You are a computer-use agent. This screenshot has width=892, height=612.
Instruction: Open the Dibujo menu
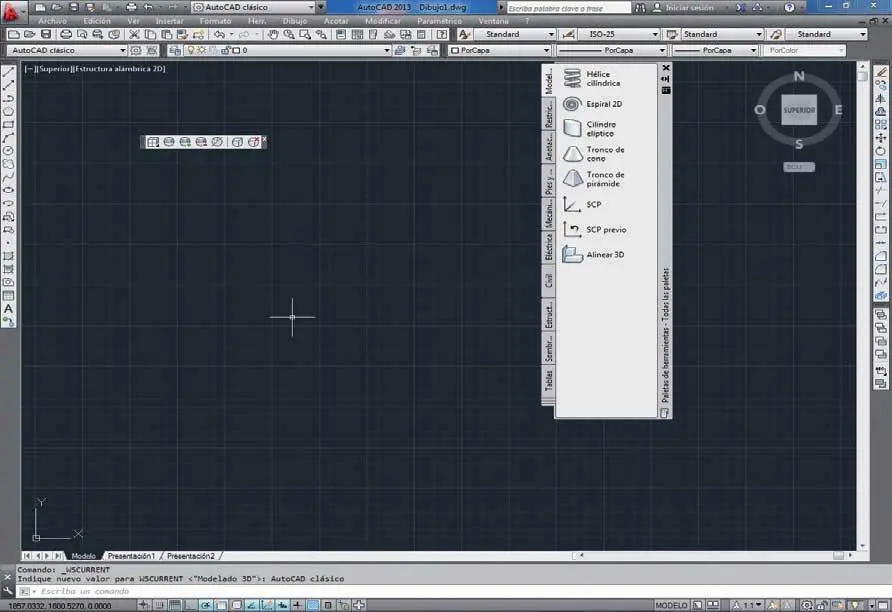[x=295, y=20]
